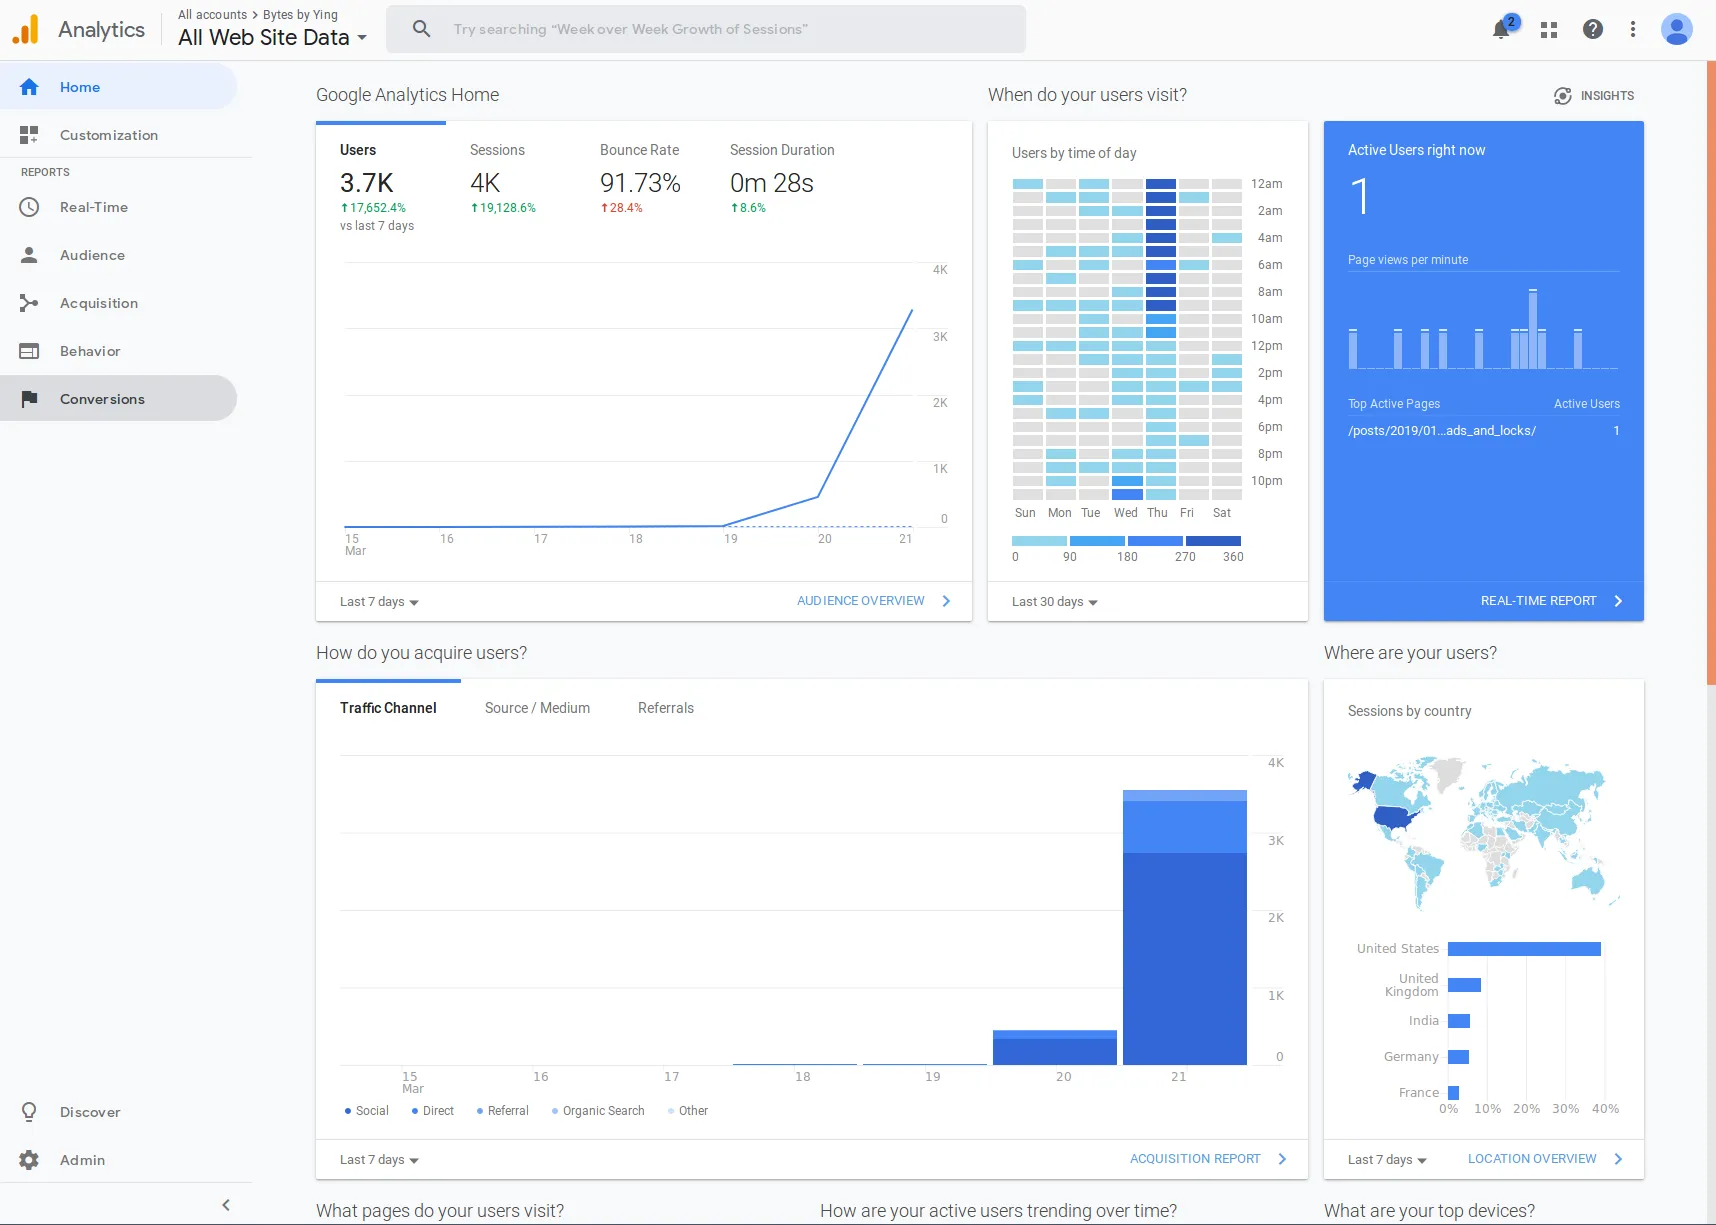This screenshot has width=1716, height=1225.
Task: Click the All accounts breadcrumb link
Action: point(212,15)
